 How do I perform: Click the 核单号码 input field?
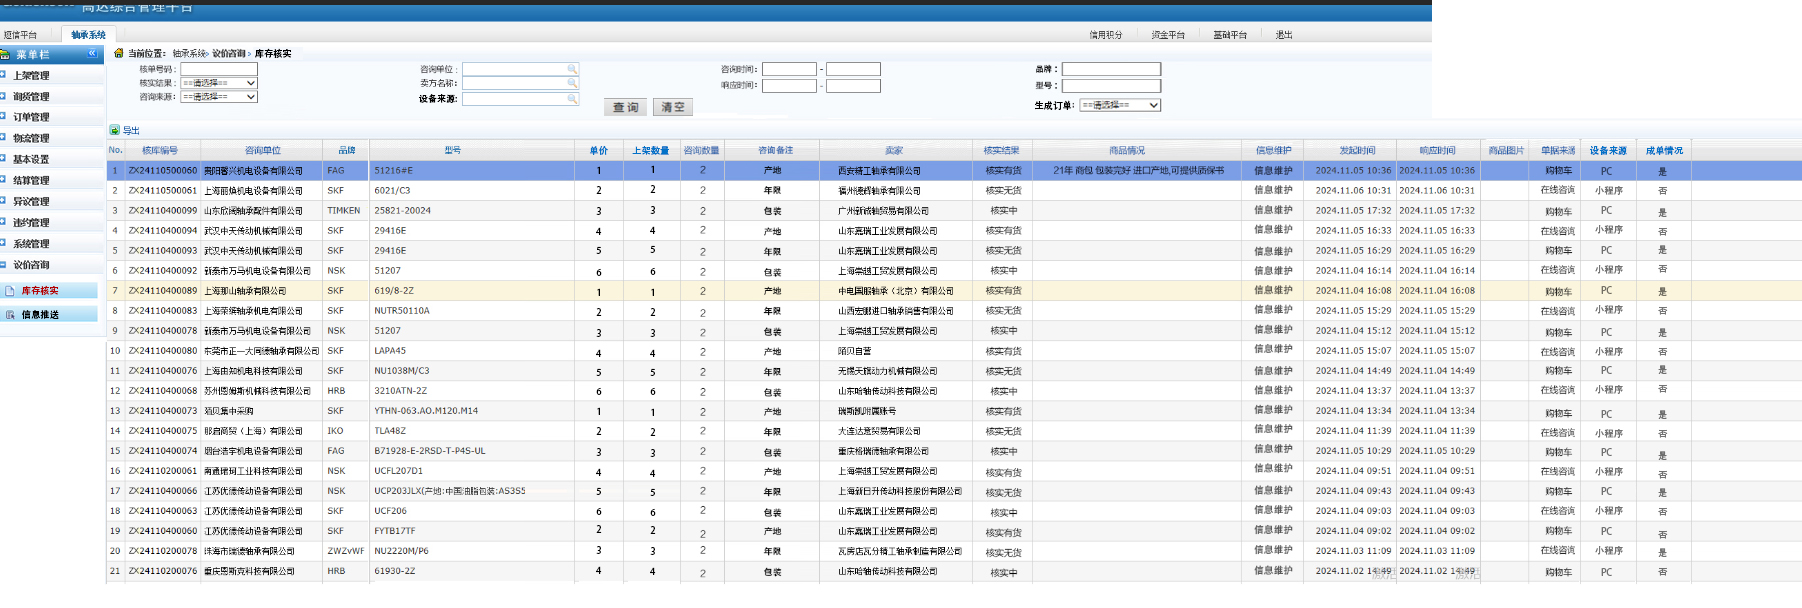pos(219,69)
